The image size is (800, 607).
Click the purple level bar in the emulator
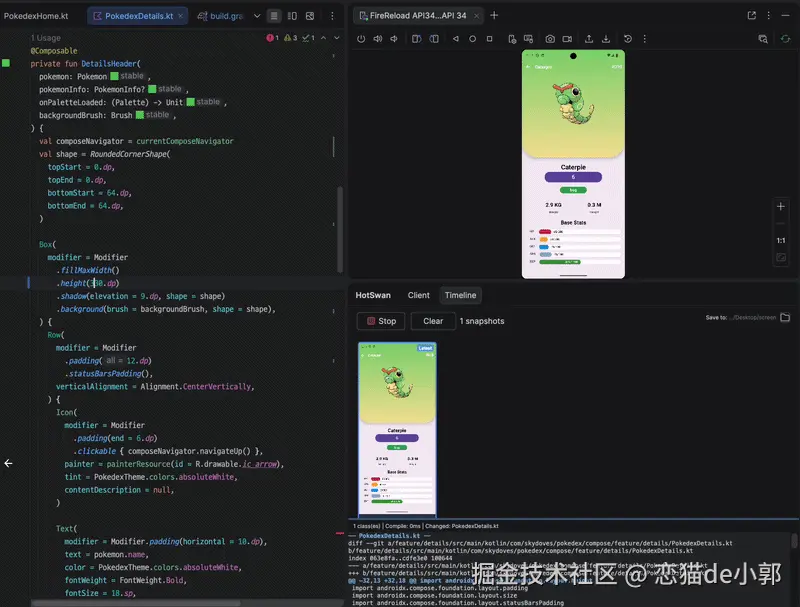[573, 177]
